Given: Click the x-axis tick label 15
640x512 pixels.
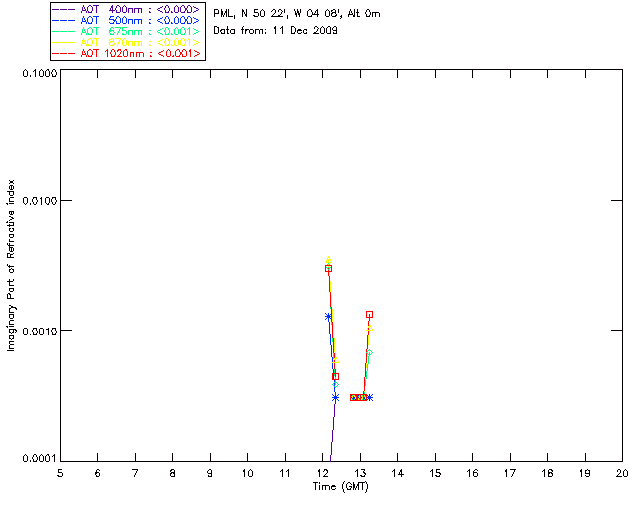Looking at the screenshot, I should pos(435,473).
